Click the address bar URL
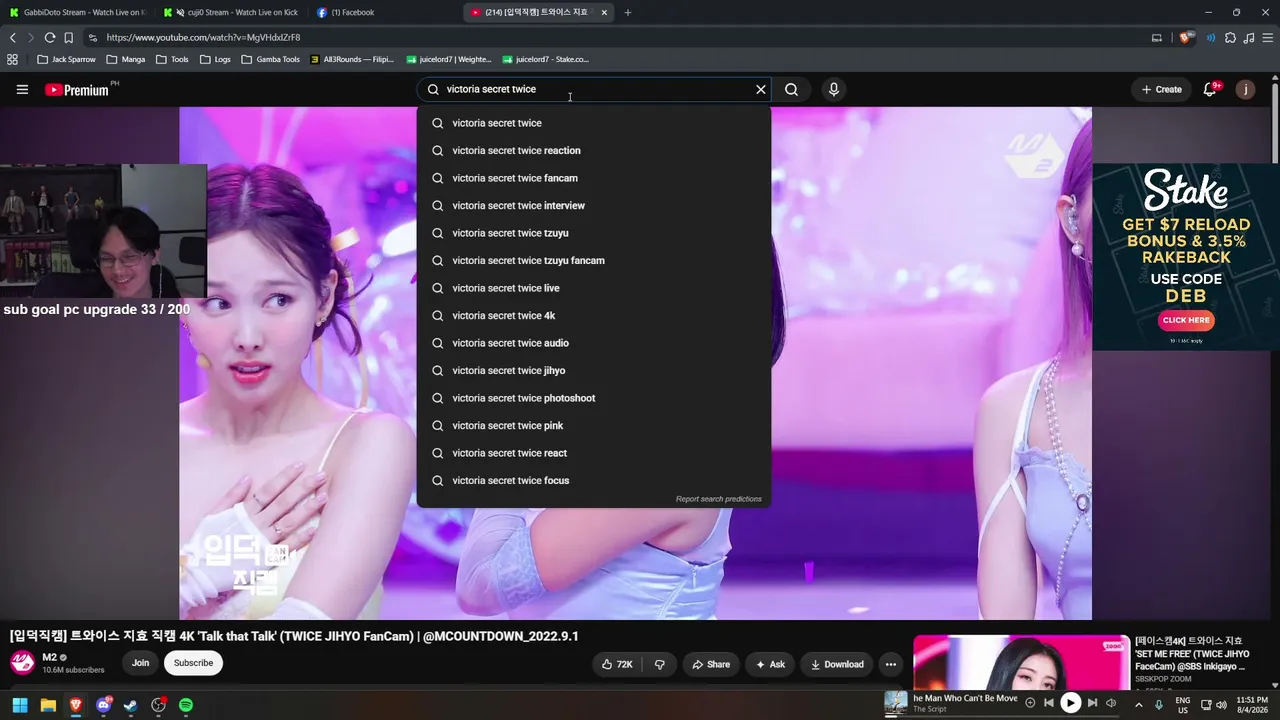The image size is (1280, 720). [204, 37]
